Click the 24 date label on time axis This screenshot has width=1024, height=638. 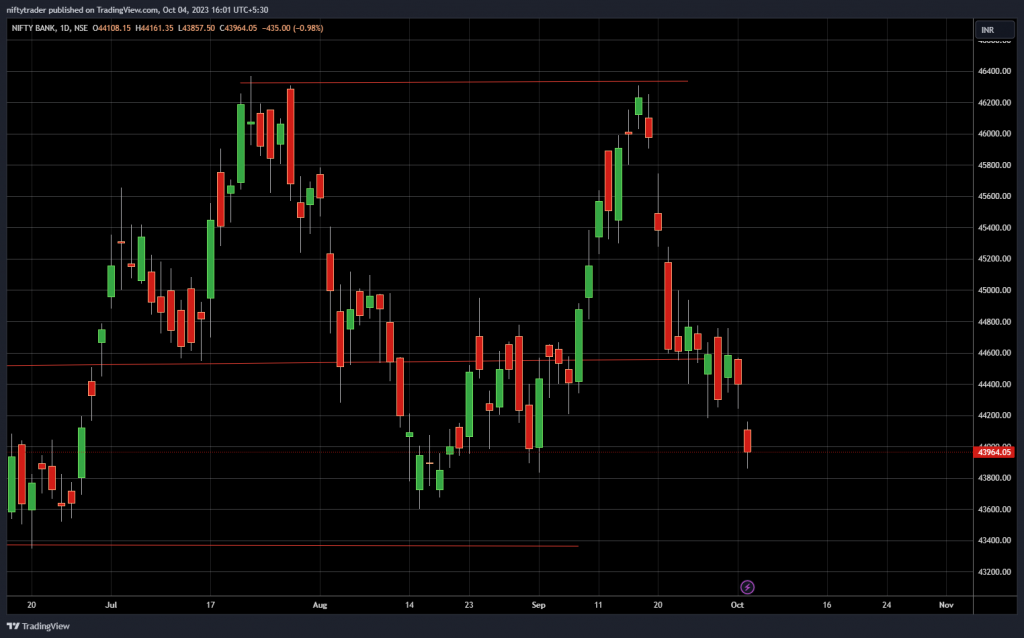[887, 605]
